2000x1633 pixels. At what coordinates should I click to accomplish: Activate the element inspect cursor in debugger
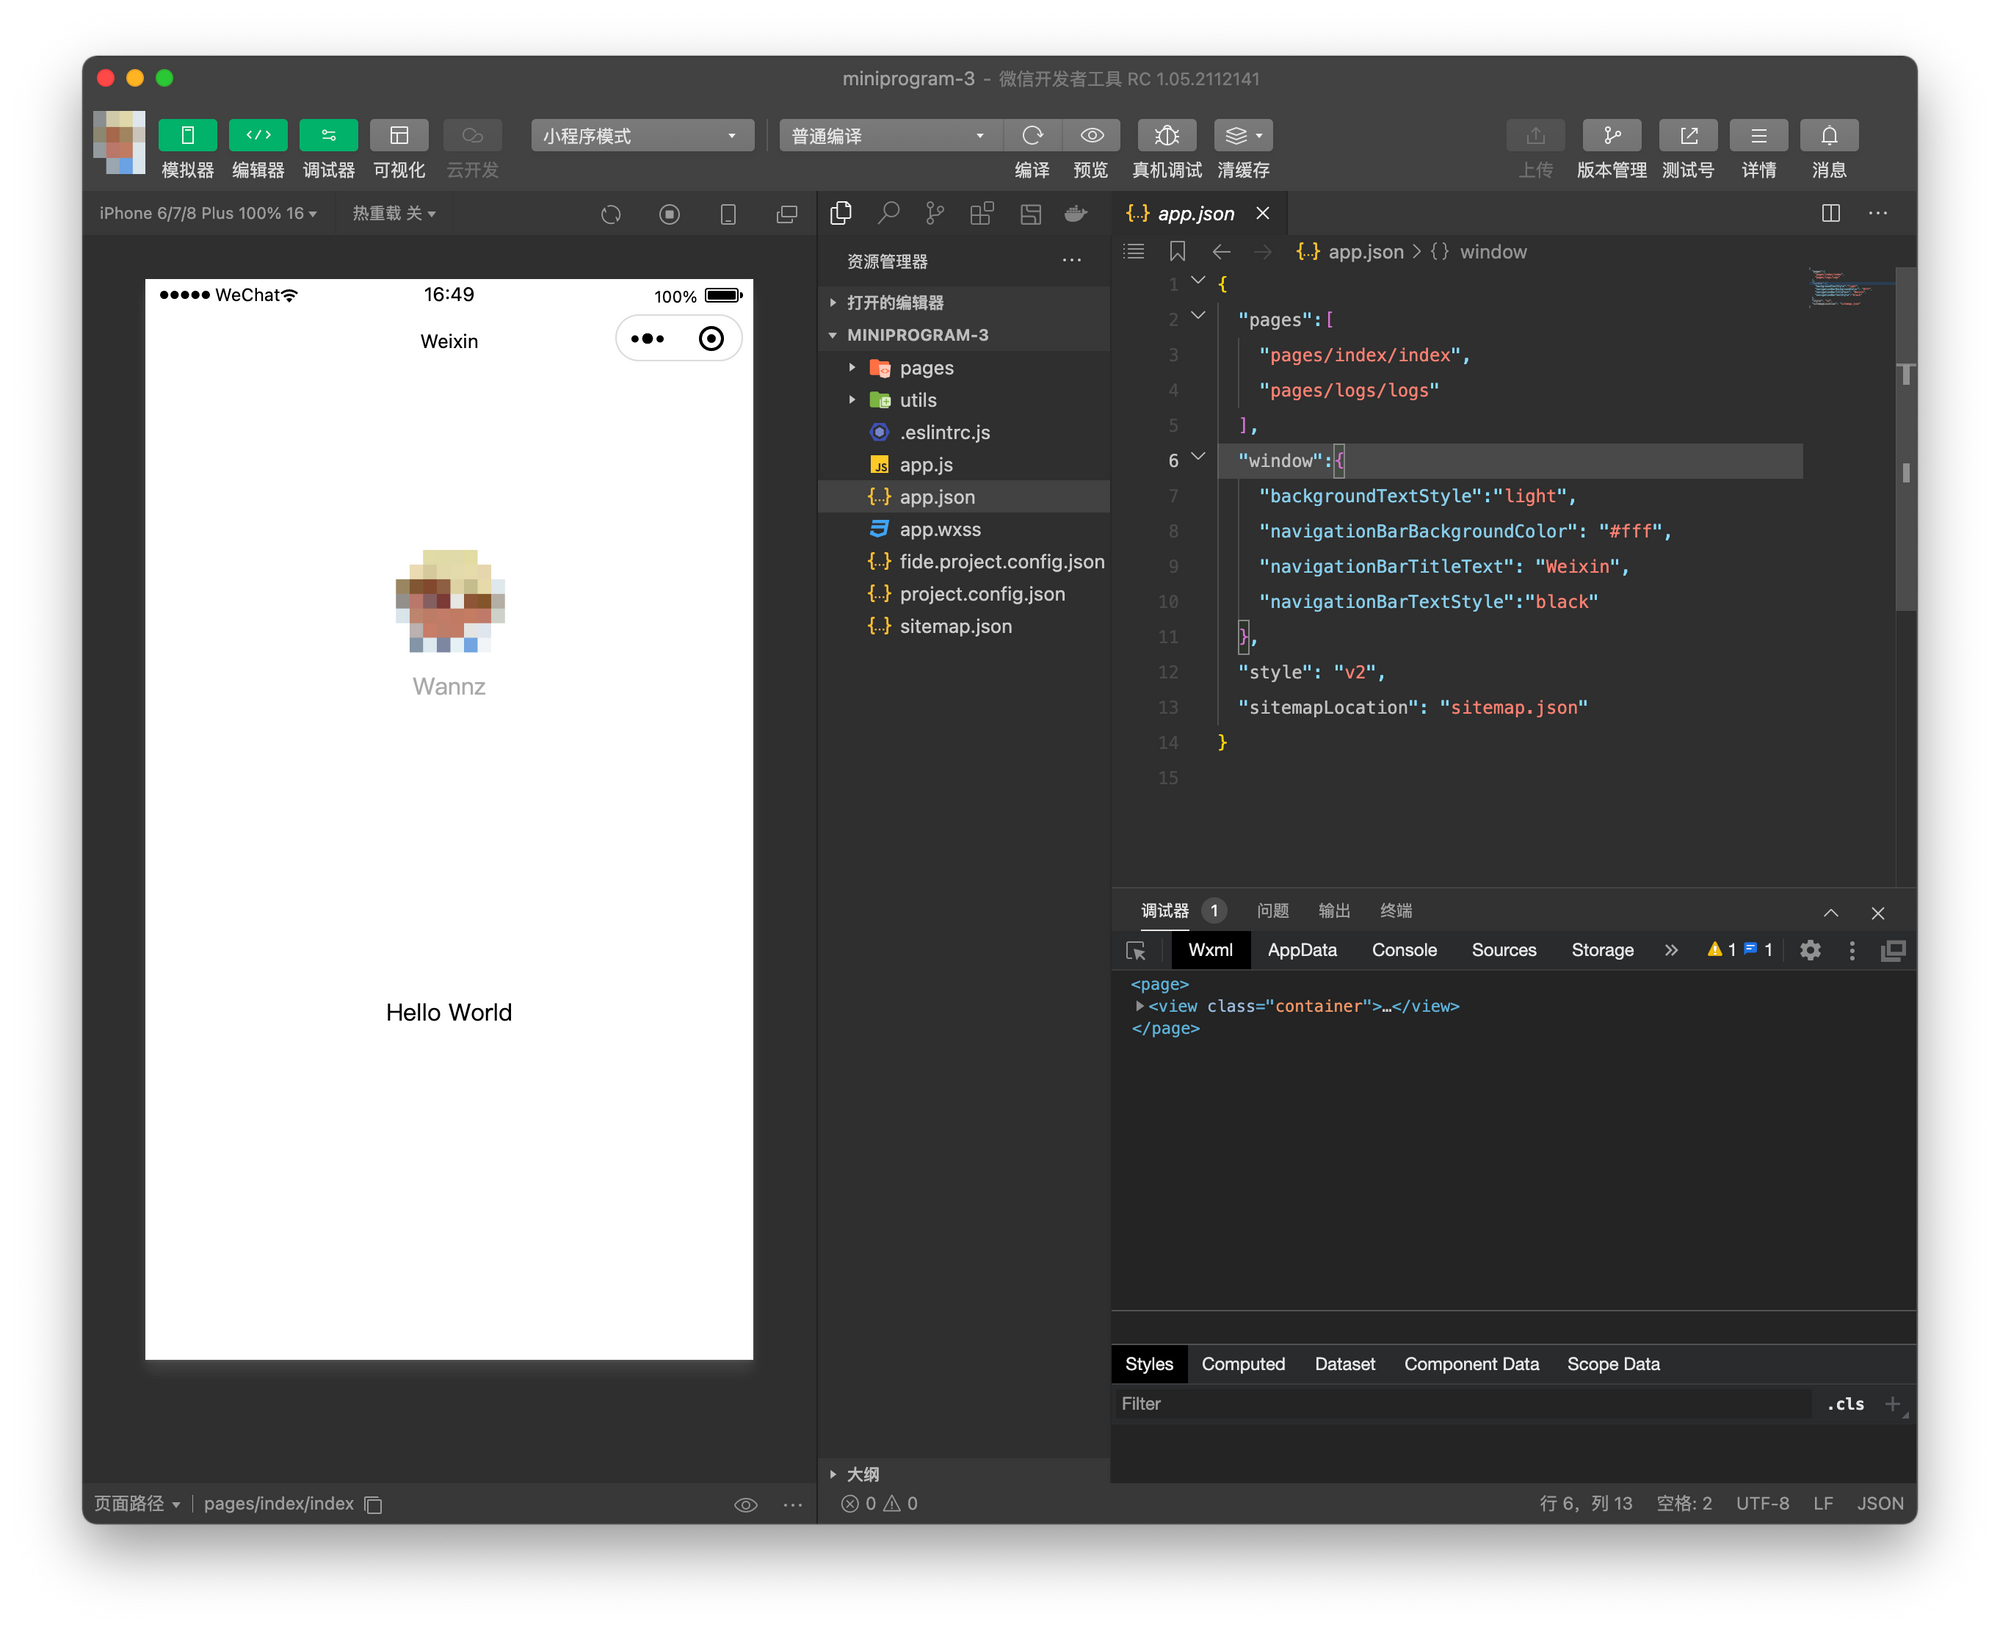click(1136, 950)
